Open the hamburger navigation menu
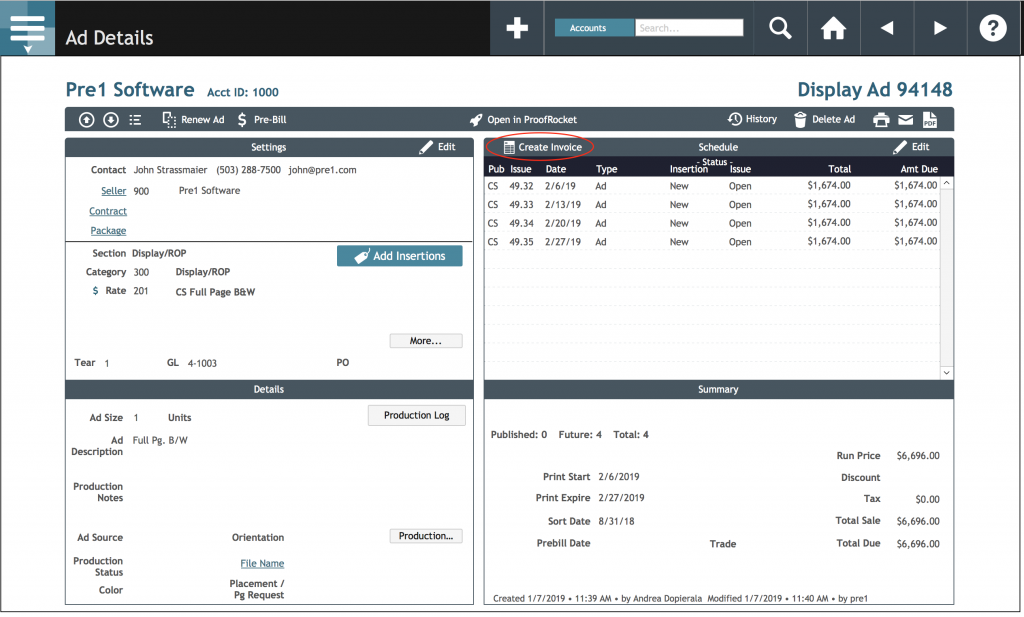Screen dimensions: 1024x617 click(x=27, y=27)
